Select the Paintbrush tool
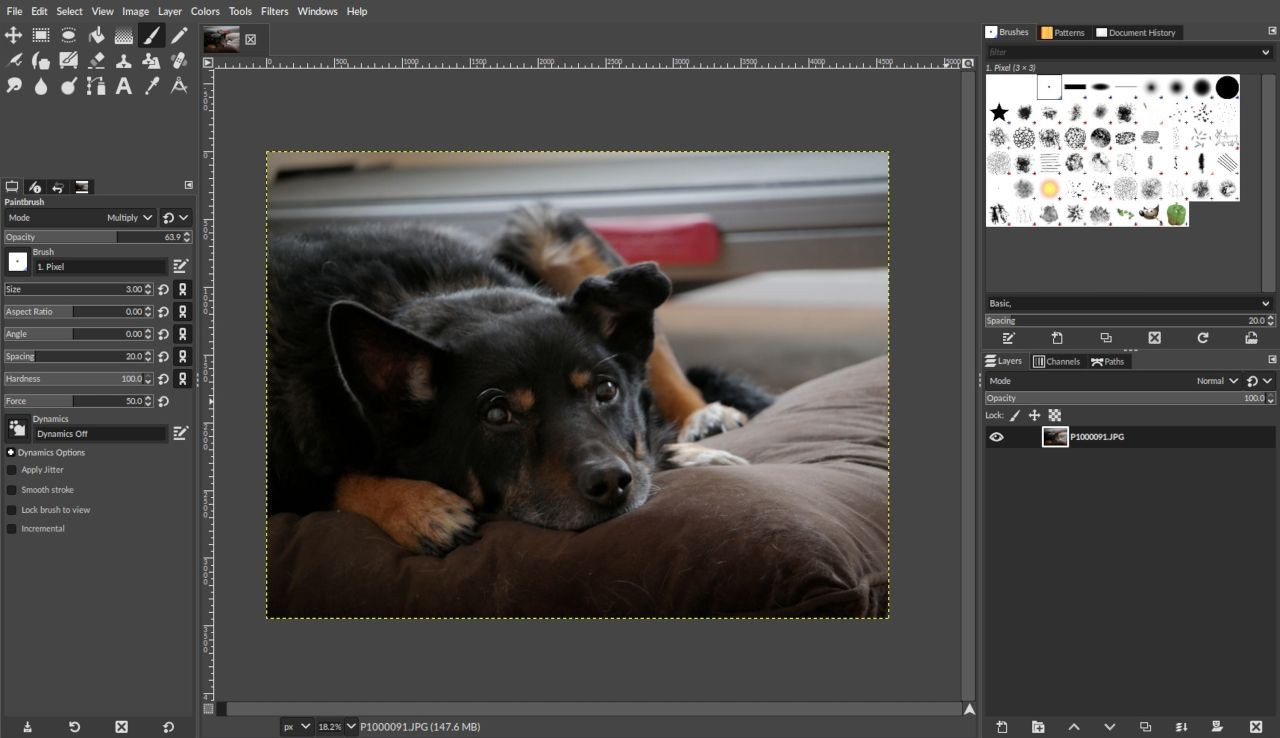1280x738 pixels. 151,35
